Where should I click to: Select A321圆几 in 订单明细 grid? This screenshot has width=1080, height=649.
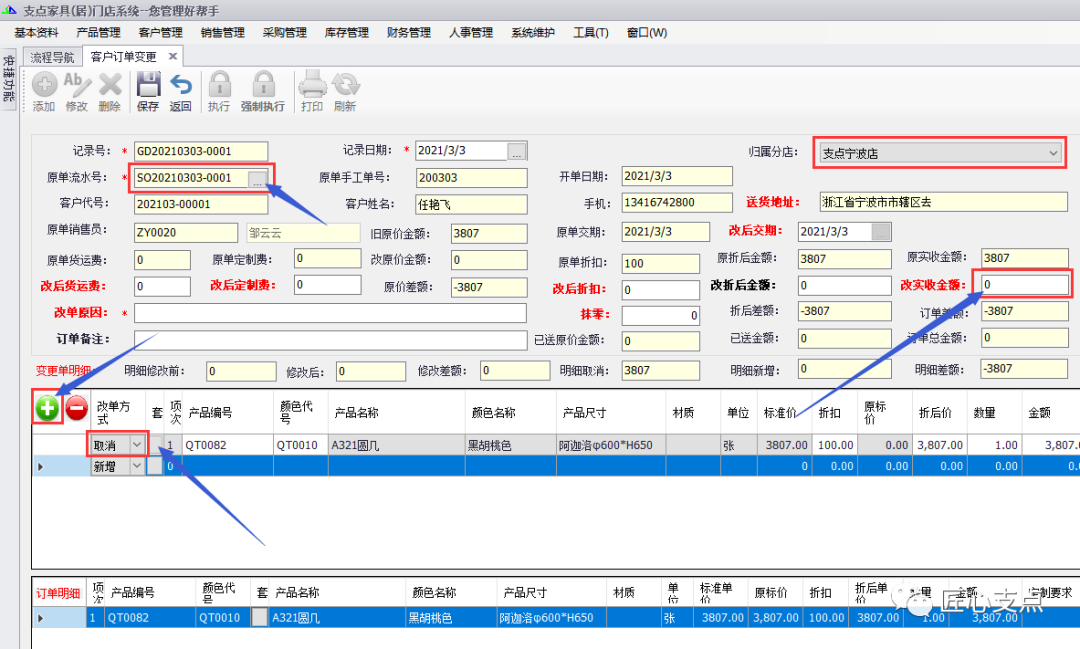coord(338,618)
